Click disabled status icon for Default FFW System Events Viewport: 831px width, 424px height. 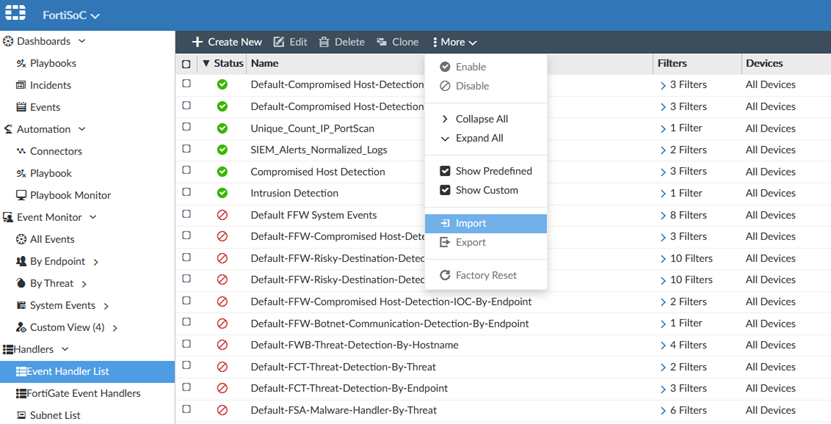[222, 215]
